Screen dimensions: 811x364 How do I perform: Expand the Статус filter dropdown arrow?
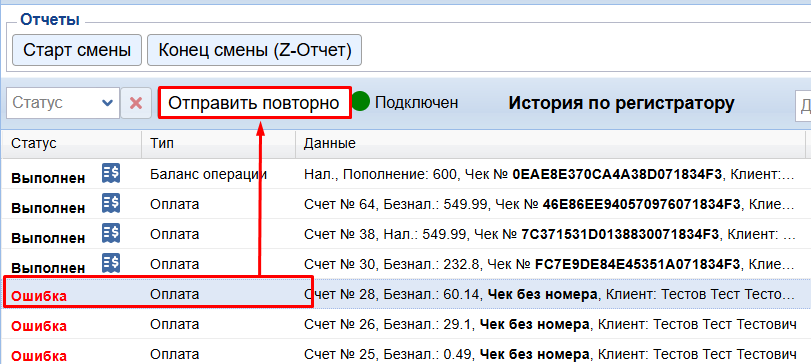coord(108,103)
